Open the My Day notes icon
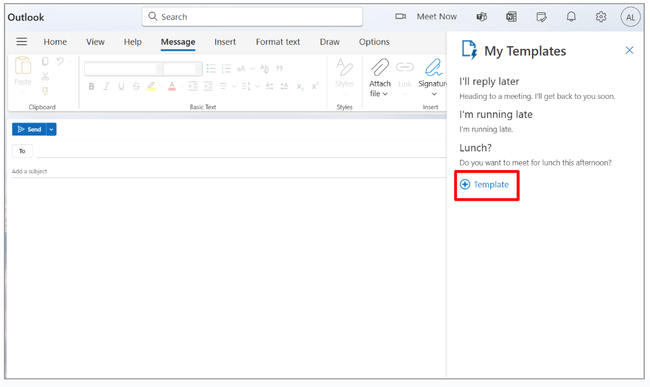 coord(541,17)
